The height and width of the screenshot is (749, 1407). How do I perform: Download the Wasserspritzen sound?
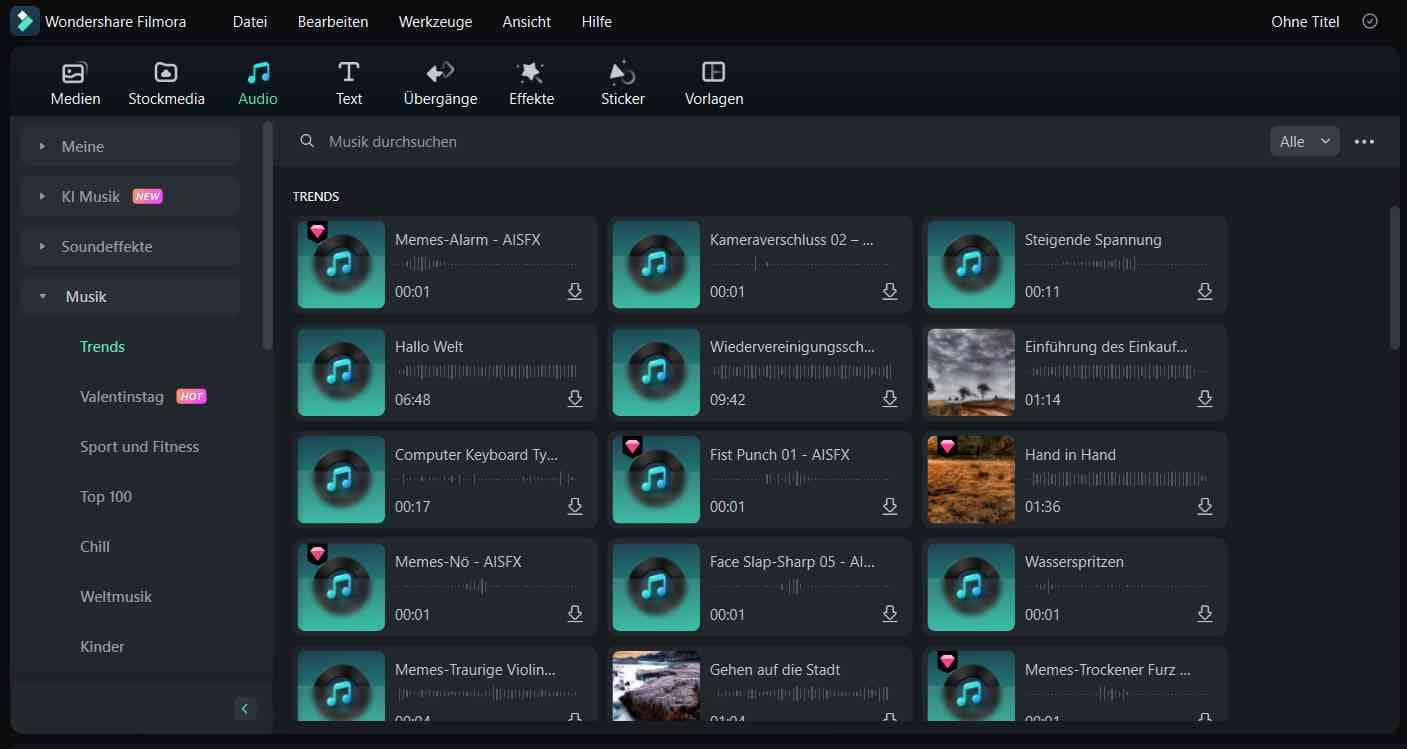1205,613
